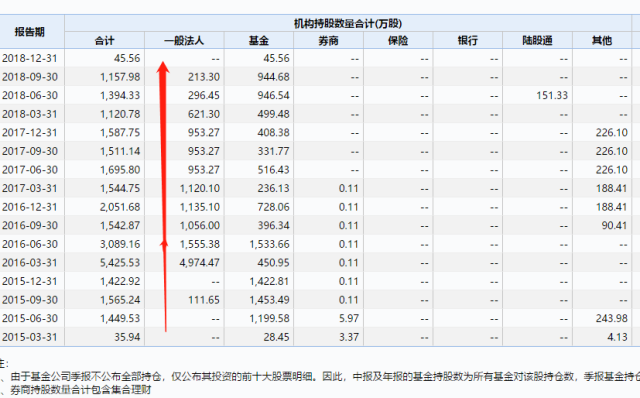The height and width of the screenshot is (398, 640).
Task: Click the 机构持股数量合计(万股) group header
Action: pos(348,24)
